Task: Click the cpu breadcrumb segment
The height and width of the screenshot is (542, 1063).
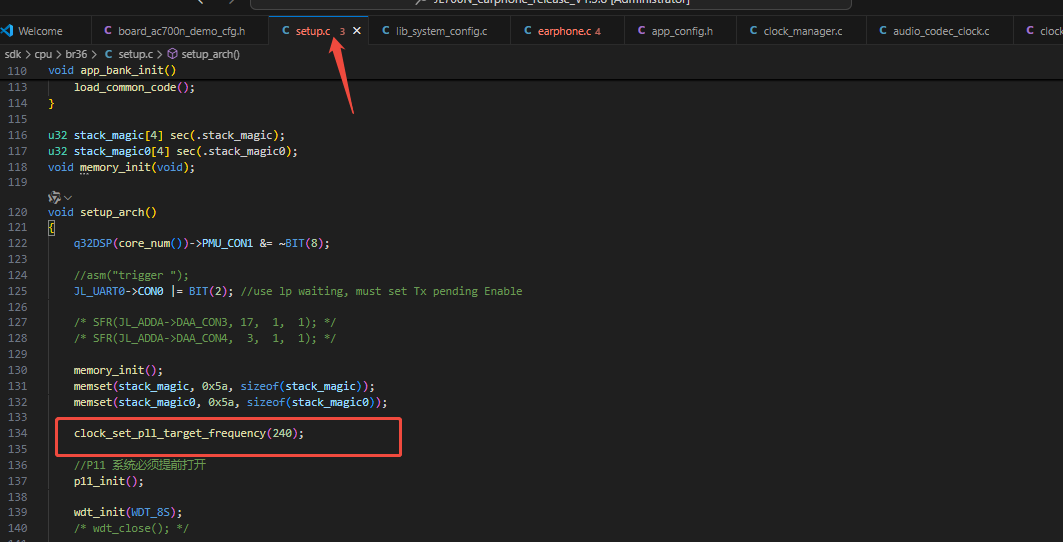Action: [x=43, y=54]
